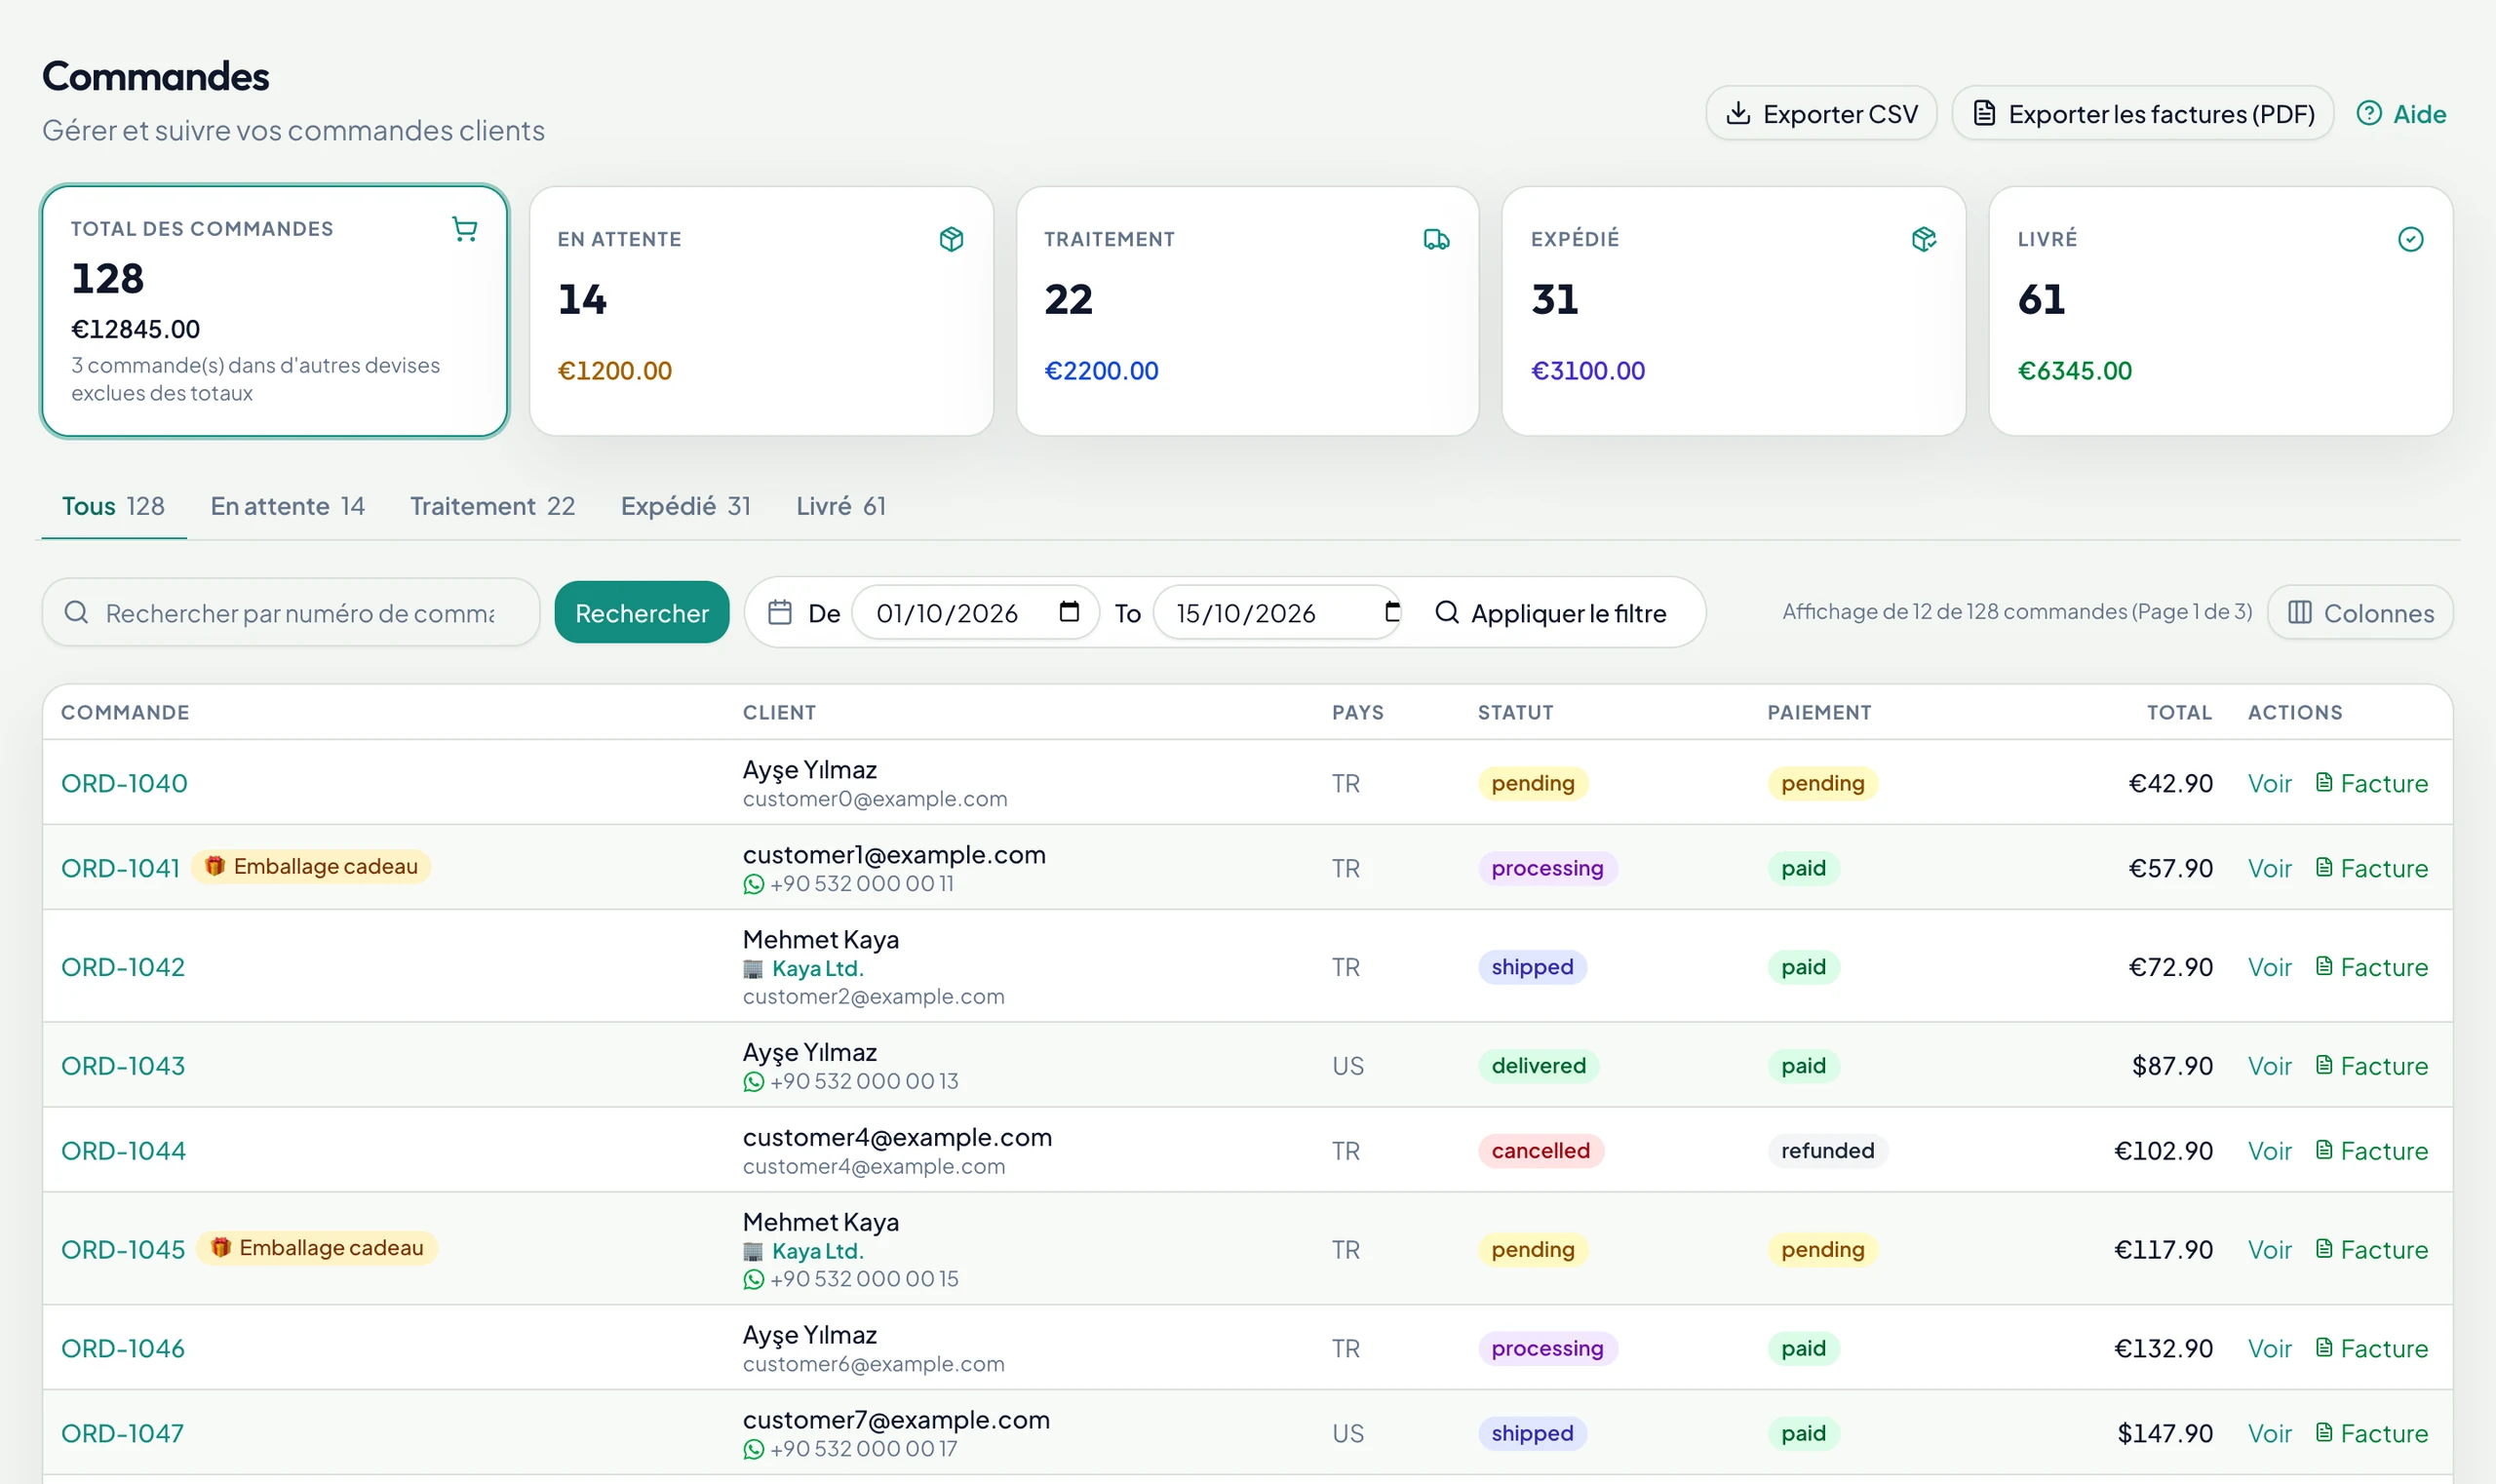Select the Total des commandes summary card
Viewport: 2496px width, 1484px height.
coord(274,311)
